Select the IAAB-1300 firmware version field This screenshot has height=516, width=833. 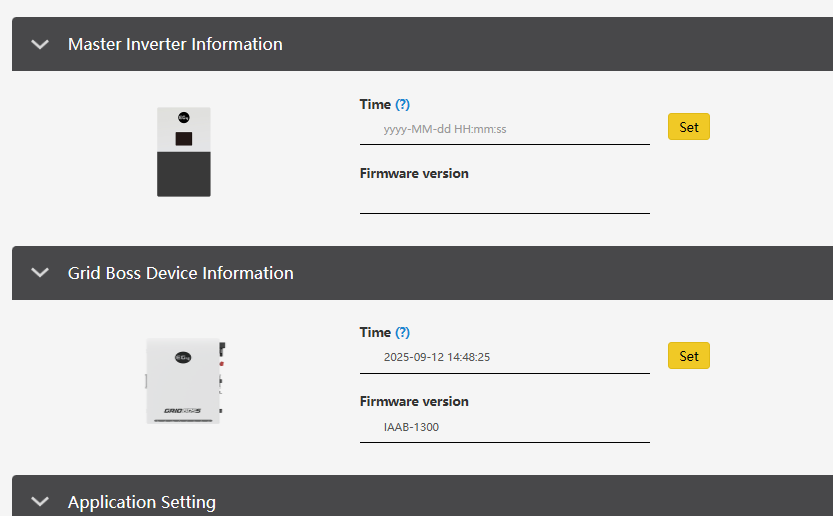(x=505, y=427)
